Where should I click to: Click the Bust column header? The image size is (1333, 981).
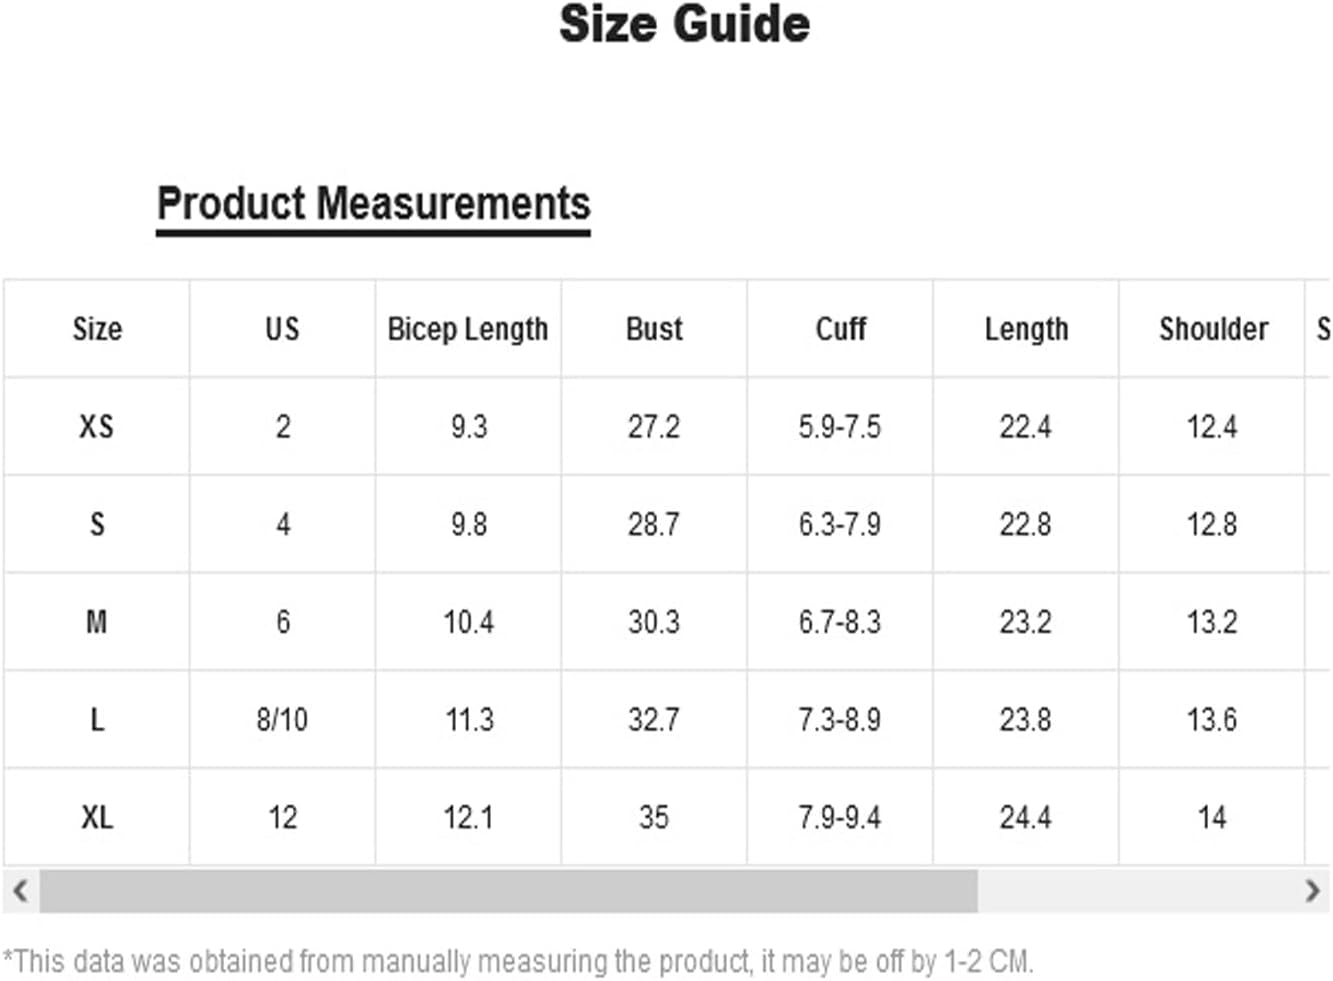654,329
